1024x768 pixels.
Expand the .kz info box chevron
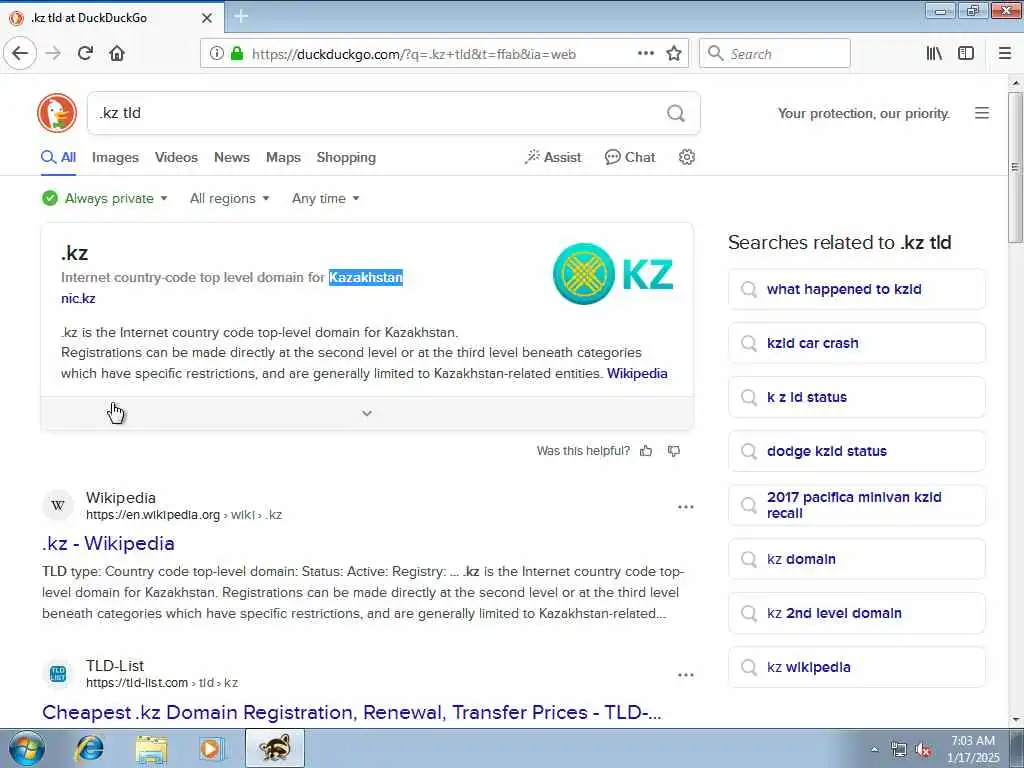tap(367, 413)
